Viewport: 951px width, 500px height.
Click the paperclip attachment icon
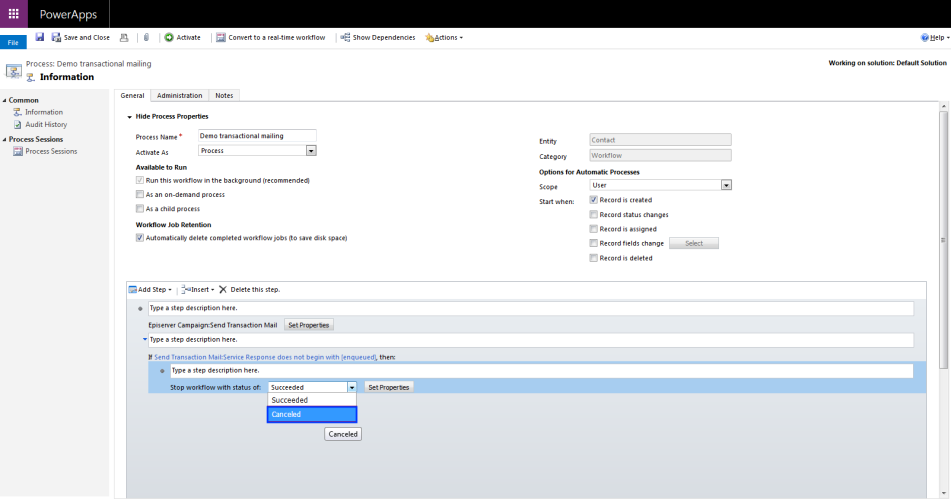(x=146, y=38)
